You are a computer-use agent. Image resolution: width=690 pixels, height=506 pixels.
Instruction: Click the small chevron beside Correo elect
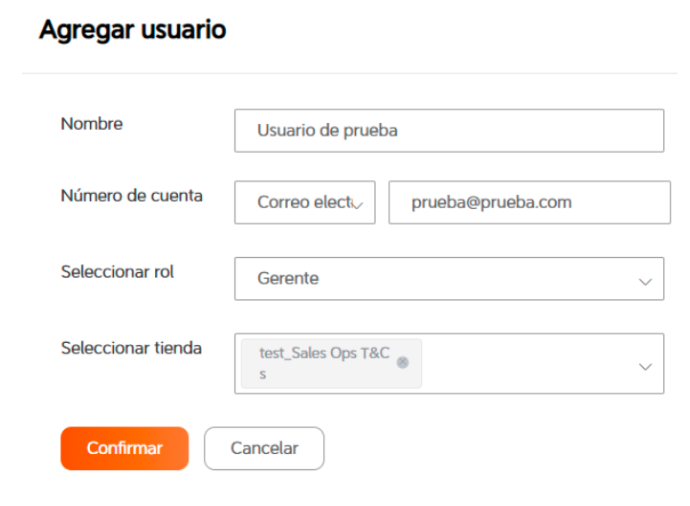pyautogui.click(x=357, y=205)
